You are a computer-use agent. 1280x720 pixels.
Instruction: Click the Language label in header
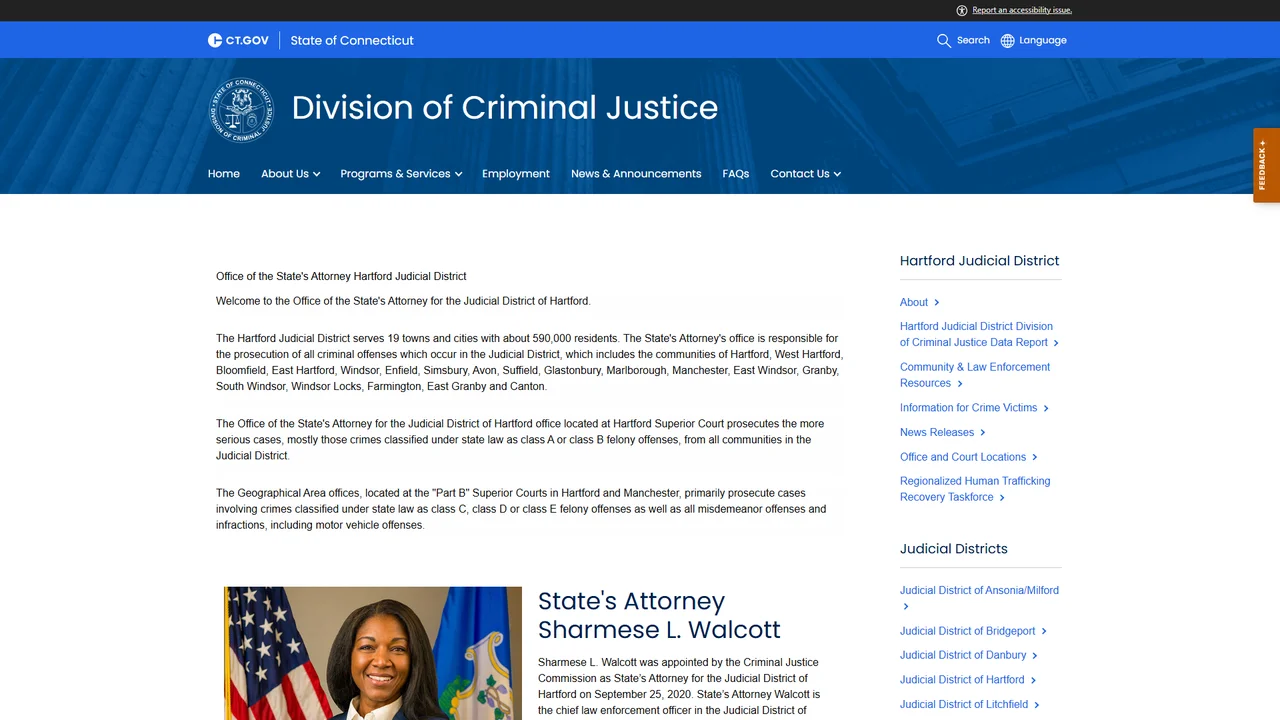1043,40
